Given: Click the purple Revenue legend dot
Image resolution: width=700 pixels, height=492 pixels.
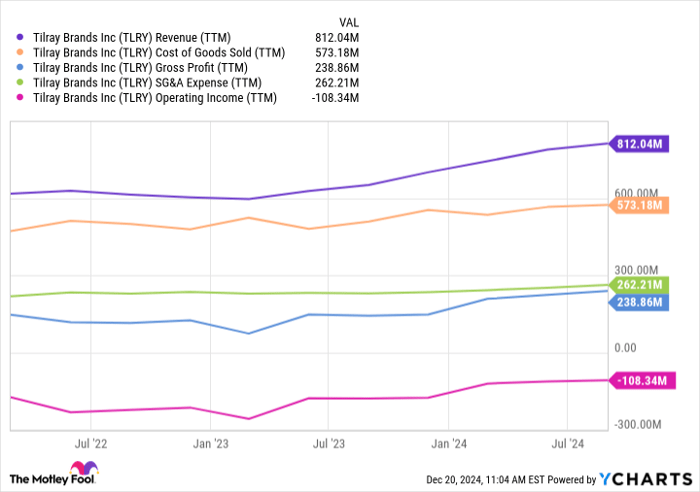Looking at the screenshot, I should pos(22,36).
